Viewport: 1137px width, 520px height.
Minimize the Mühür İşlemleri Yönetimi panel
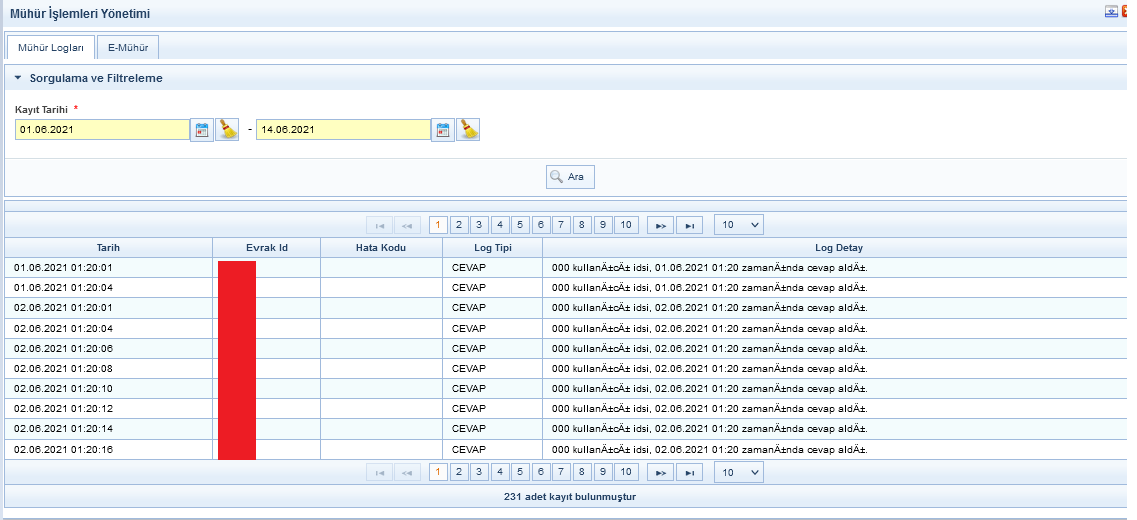click(1111, 12)
